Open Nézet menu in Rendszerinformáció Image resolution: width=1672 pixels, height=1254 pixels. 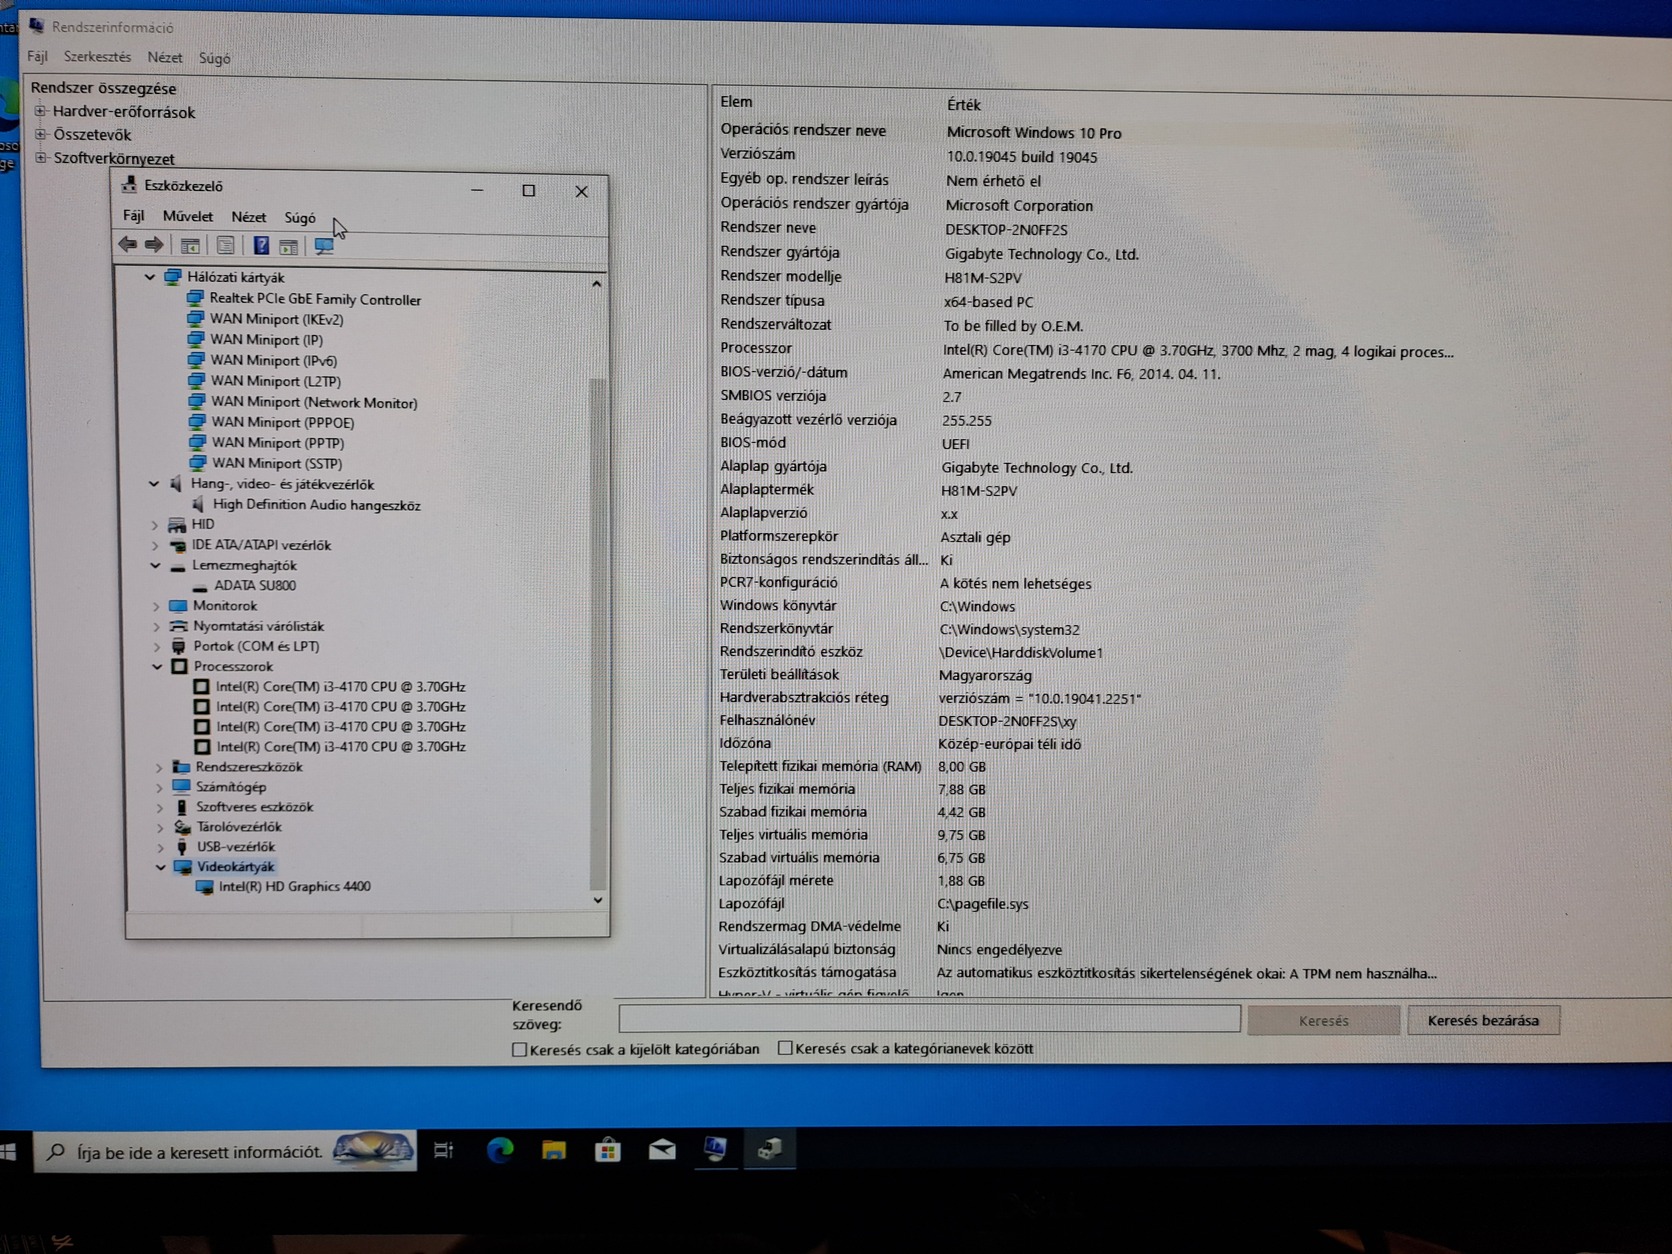point(165,58)
